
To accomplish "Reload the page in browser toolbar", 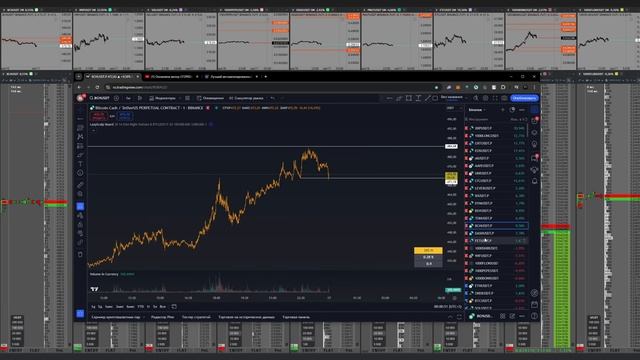I will click(97, 87).
